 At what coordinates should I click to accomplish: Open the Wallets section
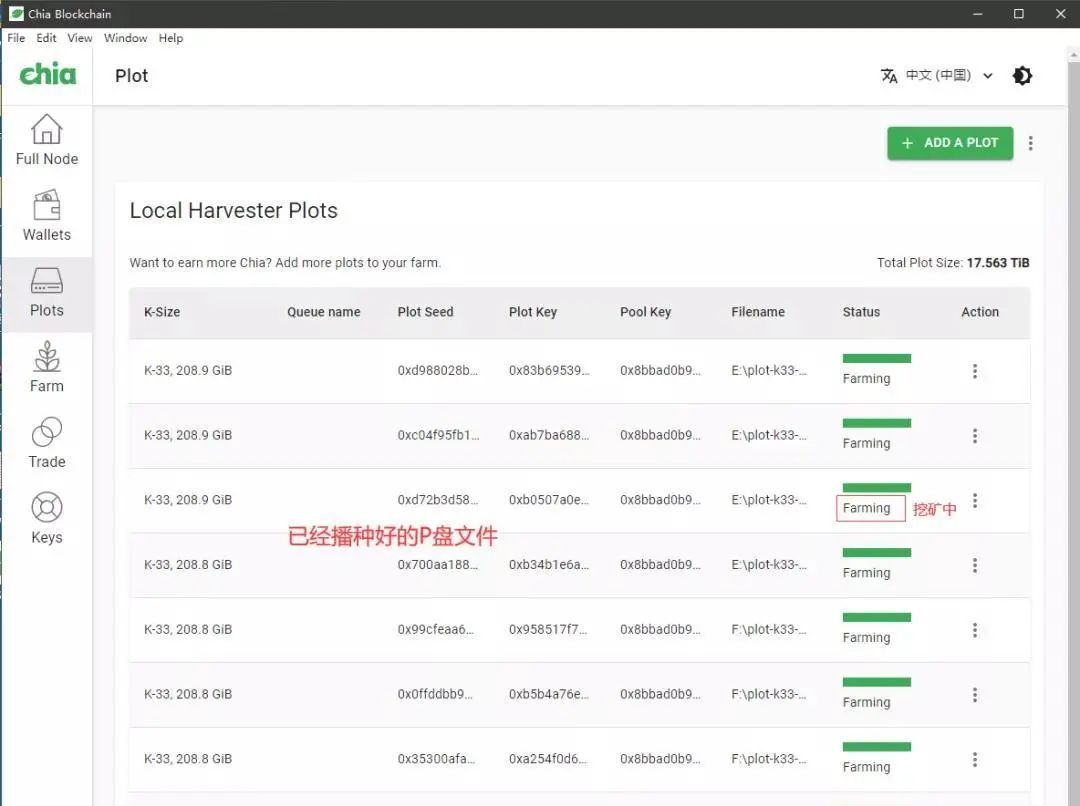click(x=47, y=216)
